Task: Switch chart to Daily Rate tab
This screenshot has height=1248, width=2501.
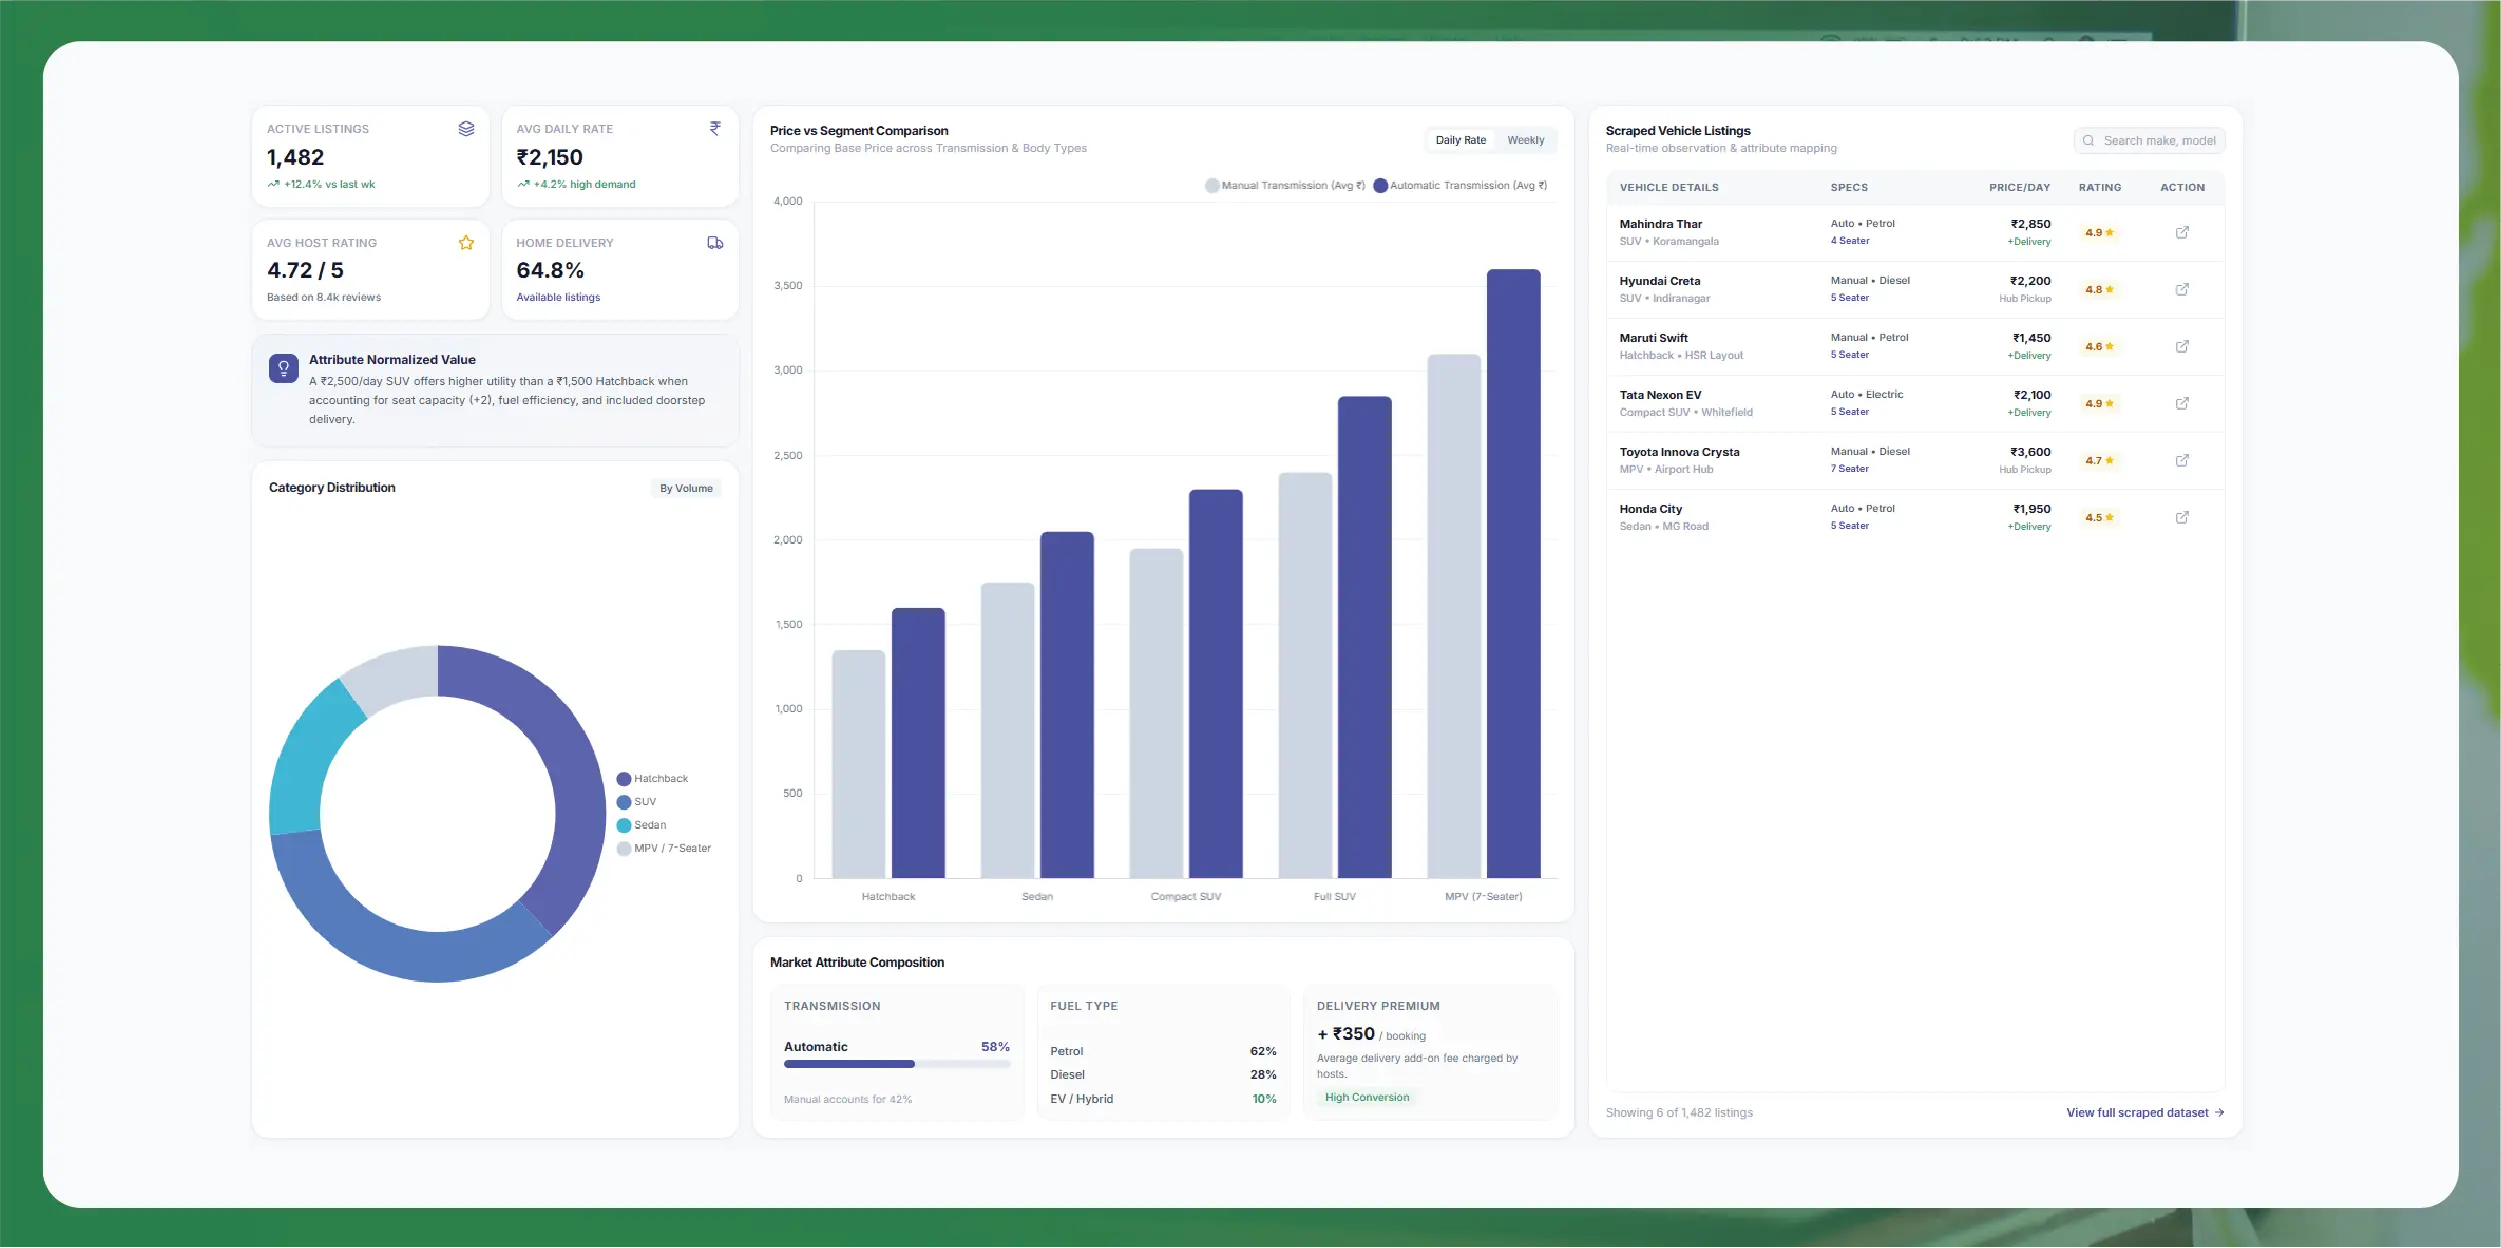Action: pyautogui.click(x=1460, y=141)
